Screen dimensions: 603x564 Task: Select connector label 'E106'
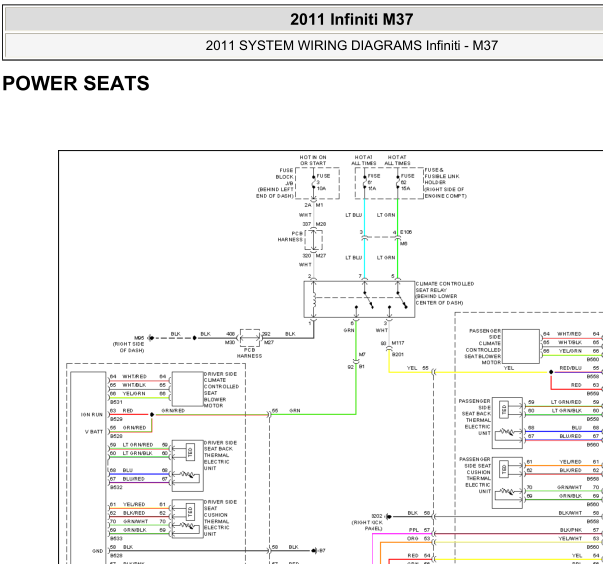click(406, 232)
